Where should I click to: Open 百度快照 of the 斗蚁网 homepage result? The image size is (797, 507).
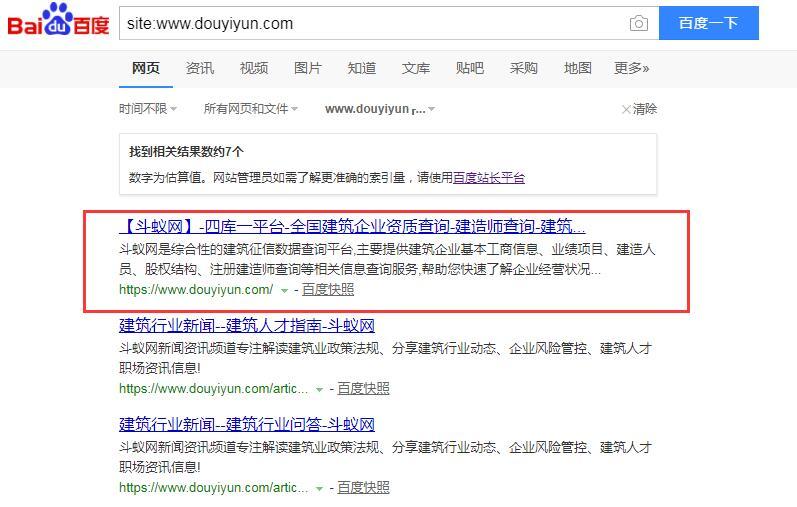(328, 290)
